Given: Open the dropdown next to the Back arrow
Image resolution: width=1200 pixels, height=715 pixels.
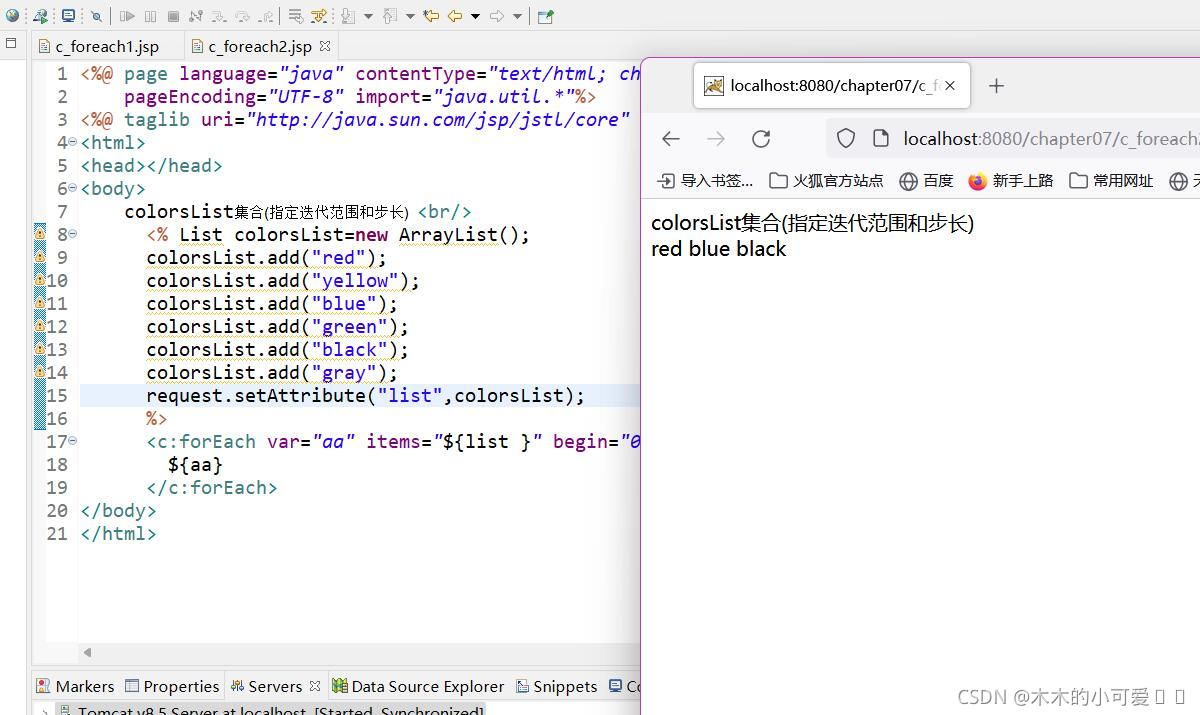Looking at the screenshot, I should tap(475, 14).
